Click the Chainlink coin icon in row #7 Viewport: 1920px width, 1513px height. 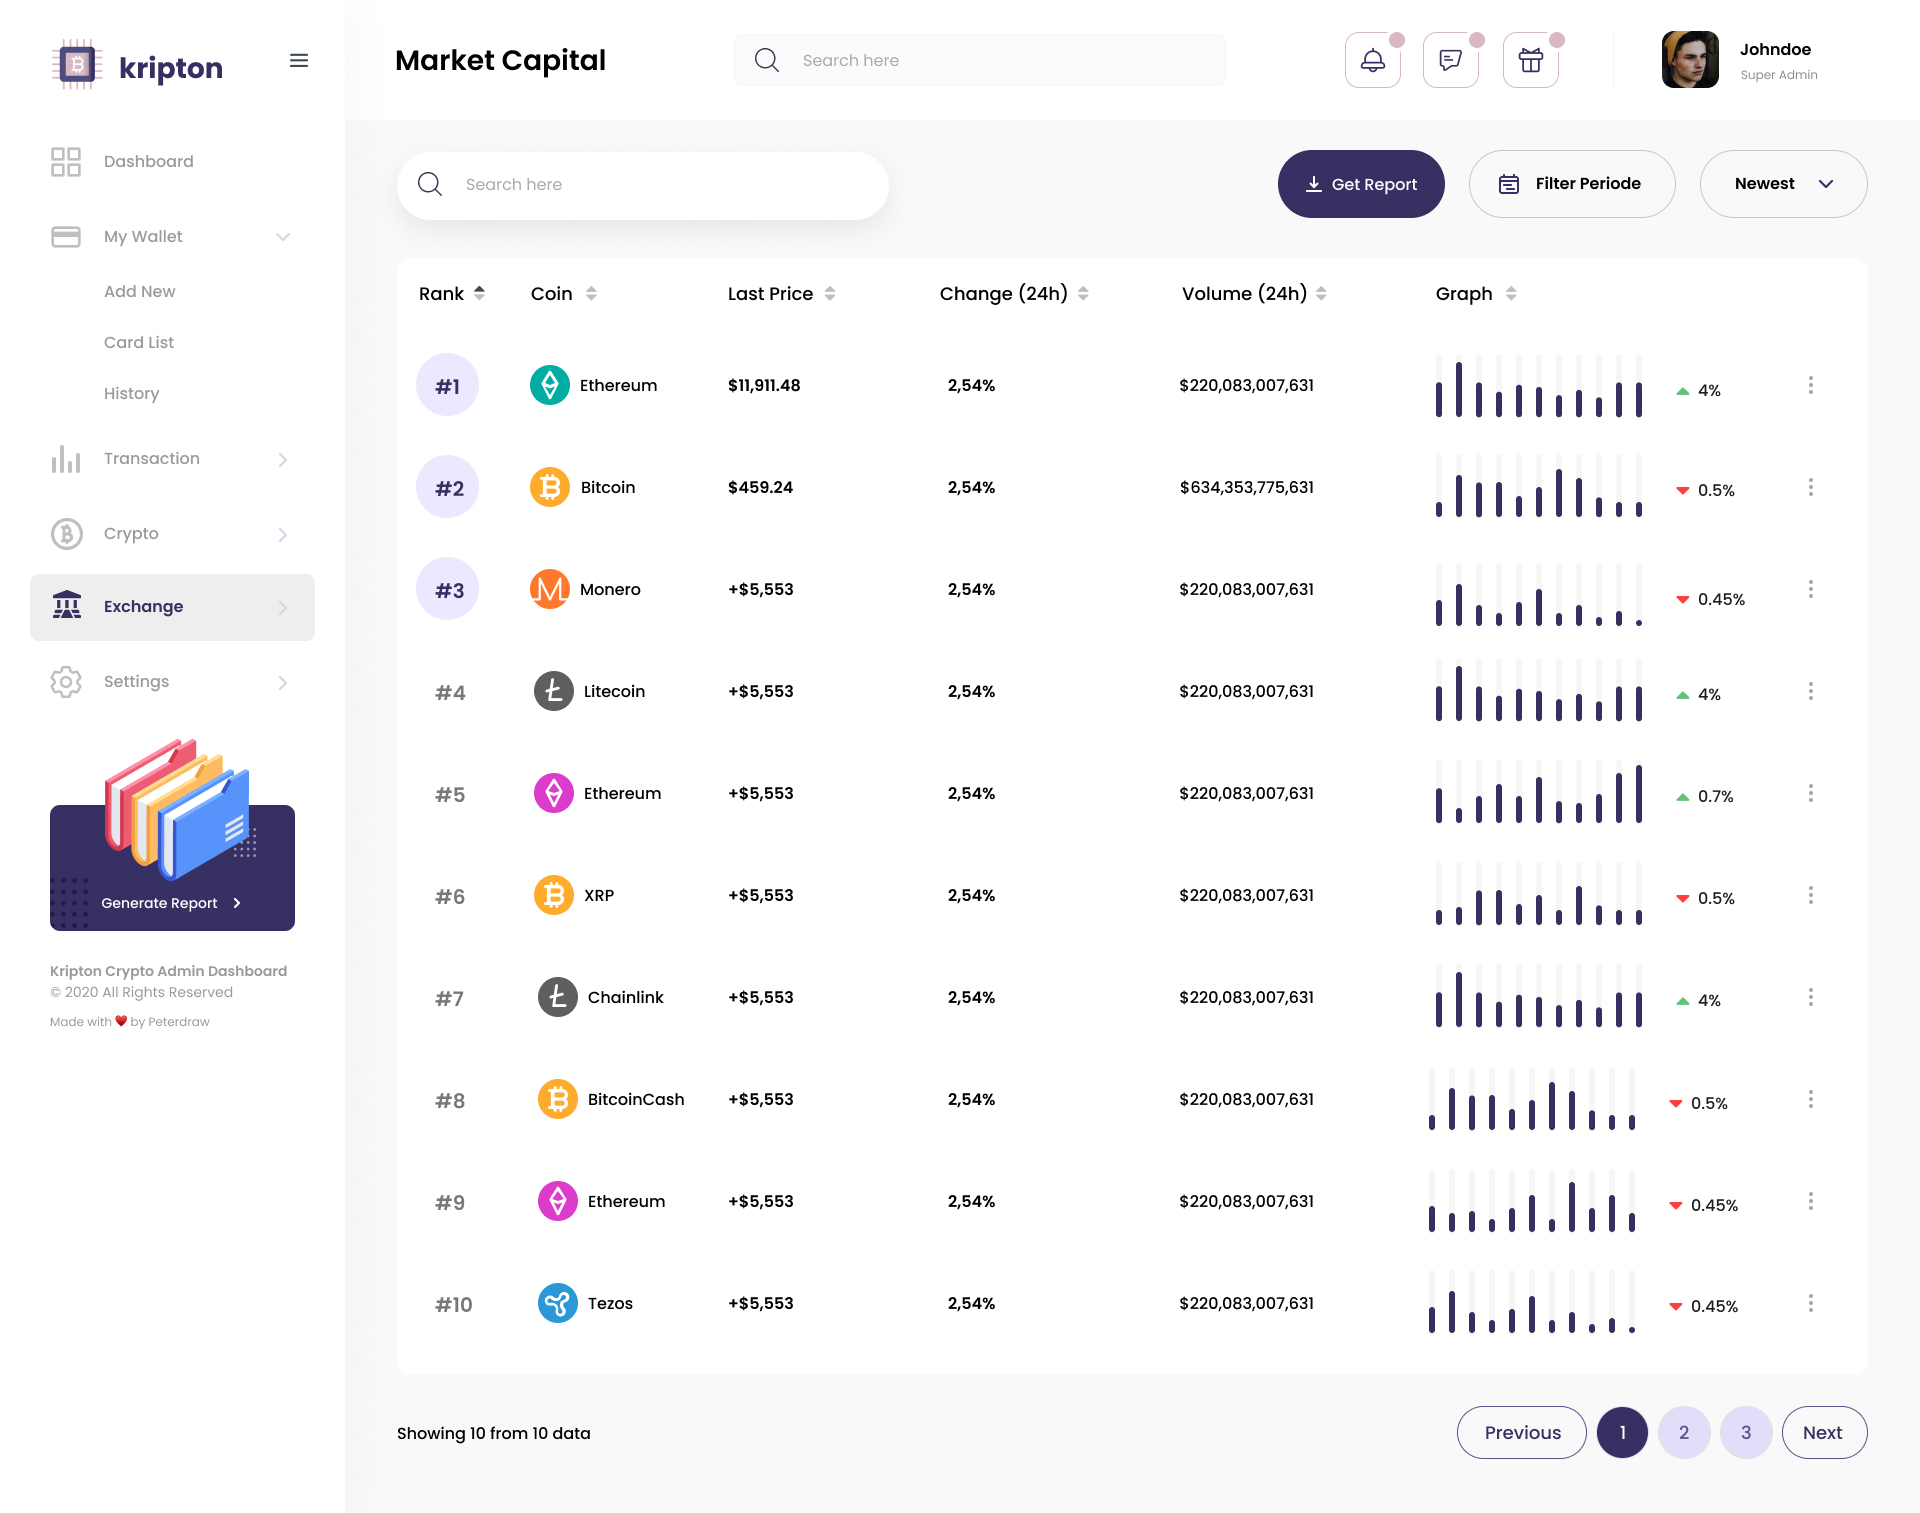pos(558,998)
